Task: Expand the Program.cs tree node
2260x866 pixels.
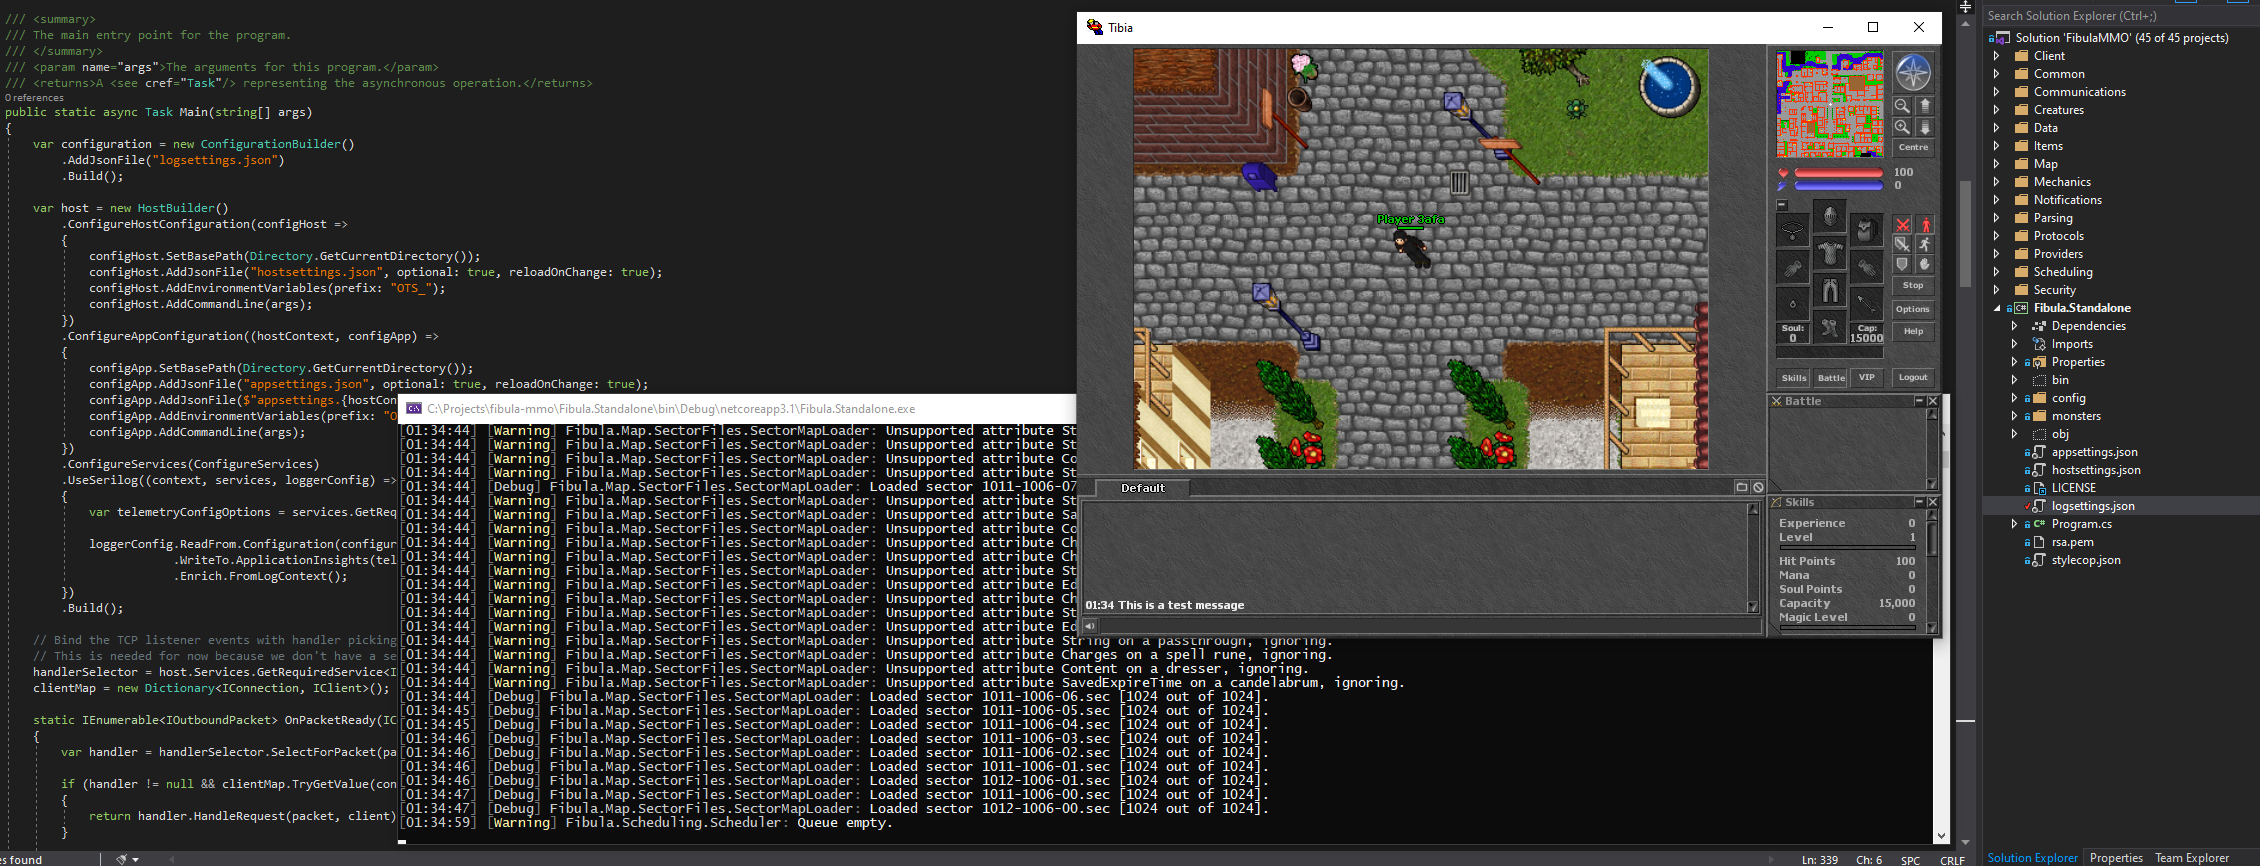Action: (x=2014, y=524)
